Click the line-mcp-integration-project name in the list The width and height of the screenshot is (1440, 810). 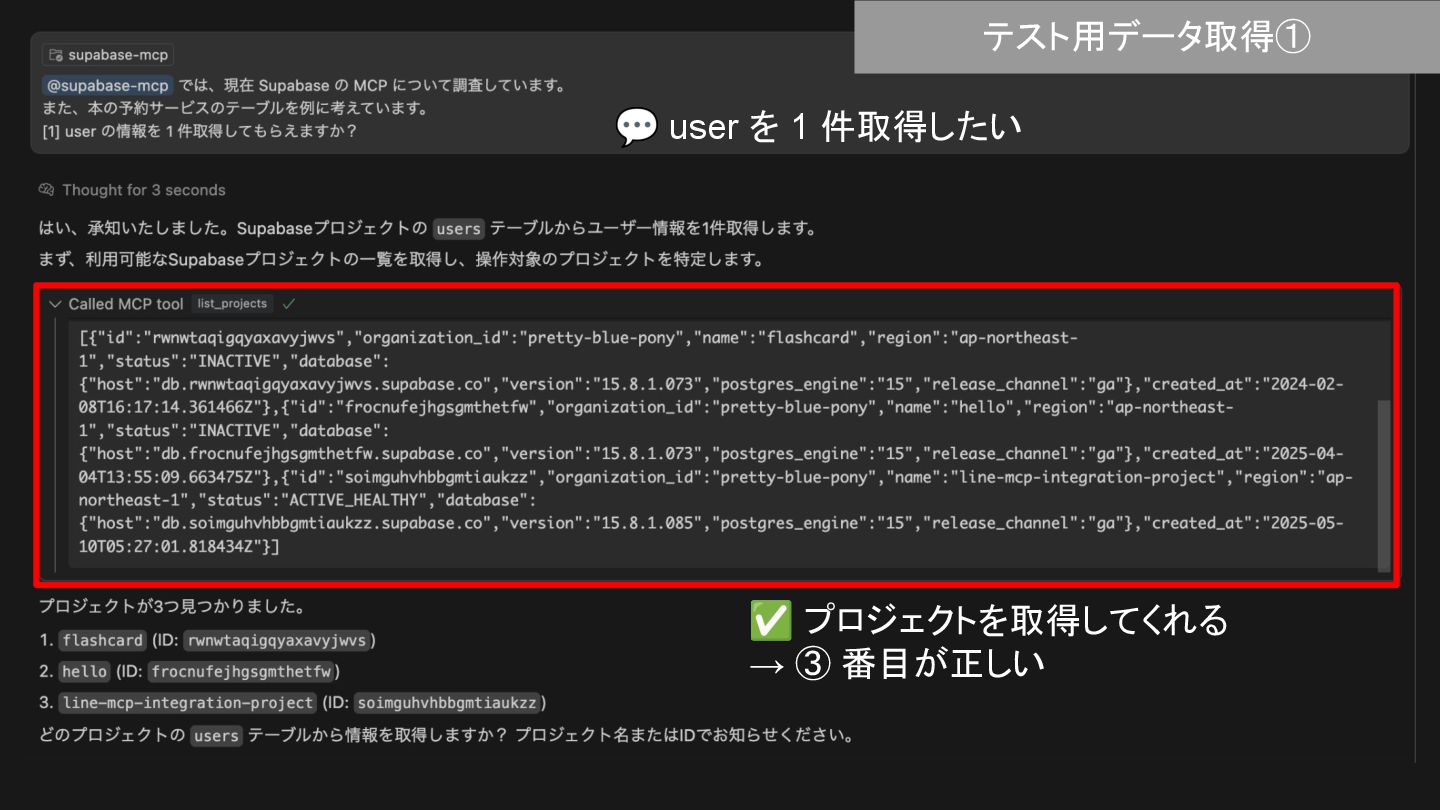pos(187,703)
